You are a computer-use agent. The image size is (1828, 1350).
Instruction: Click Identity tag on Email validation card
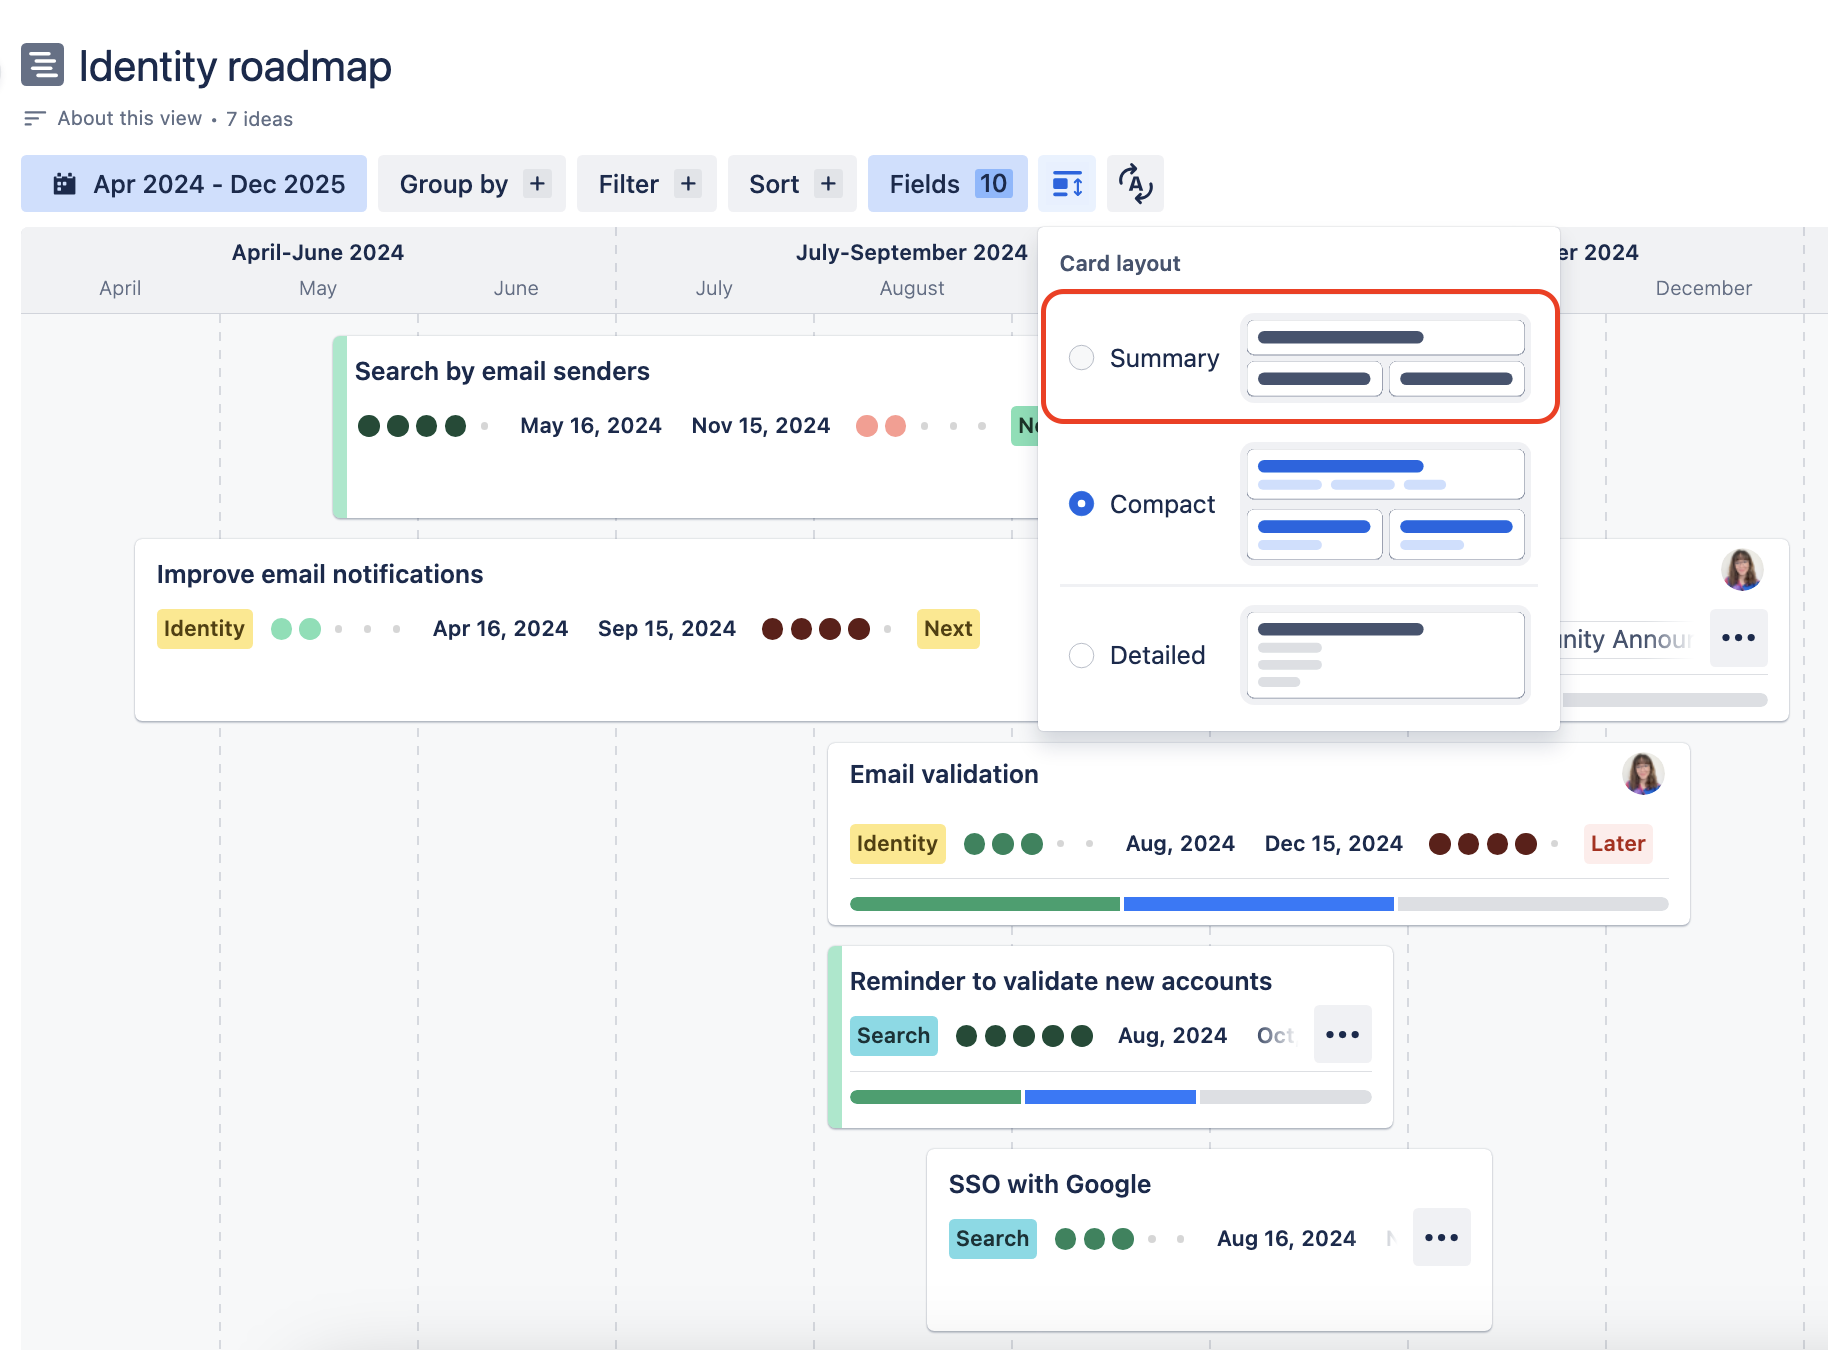pos(898,844)
